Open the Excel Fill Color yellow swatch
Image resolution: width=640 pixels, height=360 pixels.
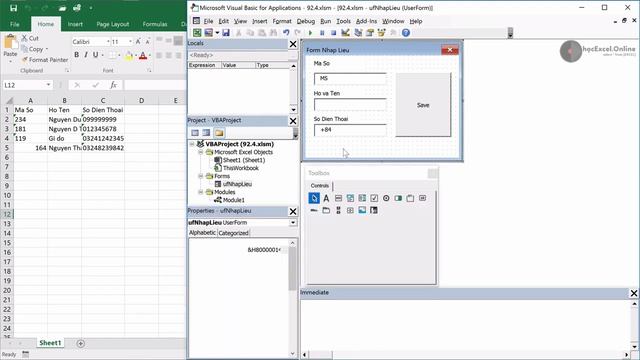(129, 56)
